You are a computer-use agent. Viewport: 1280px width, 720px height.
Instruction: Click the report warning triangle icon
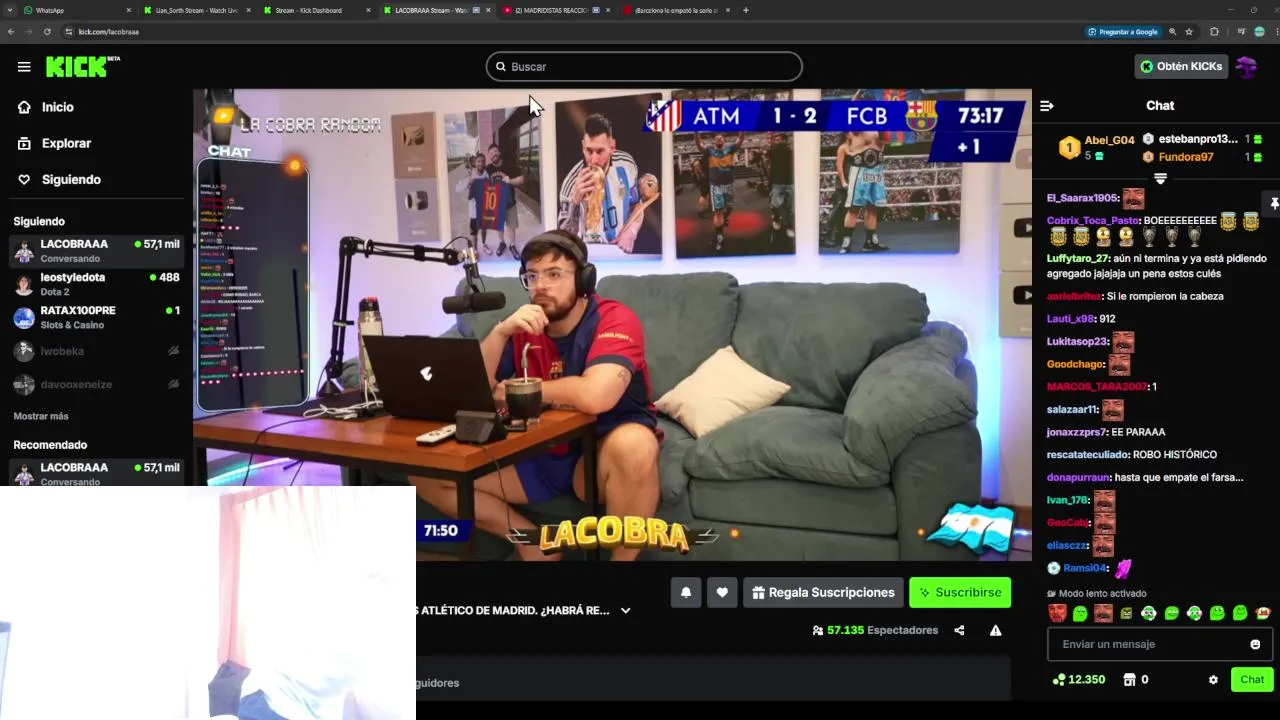(995, 630)
